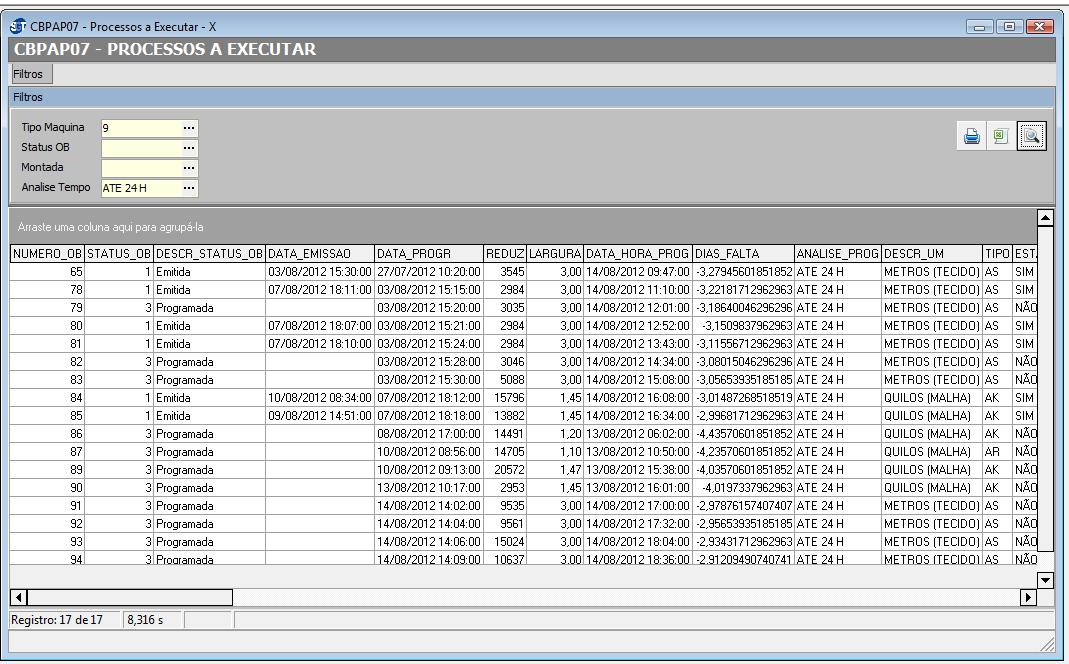Click the Status OB input field
The height and width of the screenshot is (664, 1069).
coord(140,148)
